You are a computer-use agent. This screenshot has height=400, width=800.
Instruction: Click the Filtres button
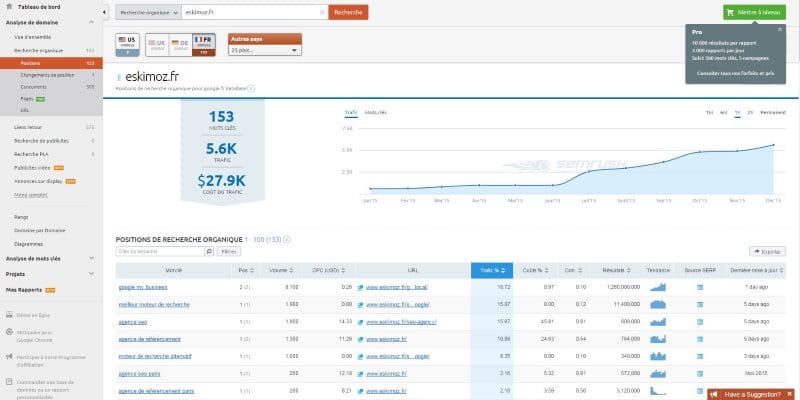229,252
